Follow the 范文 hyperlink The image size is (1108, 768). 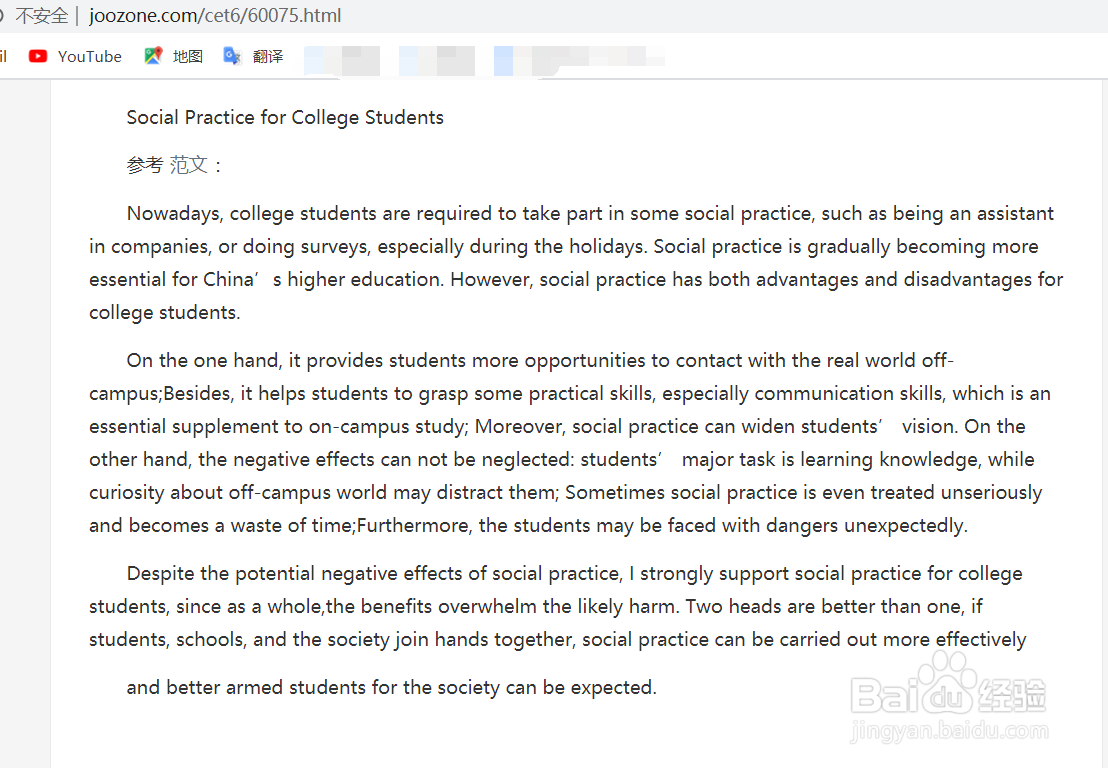tap(189, 165)
